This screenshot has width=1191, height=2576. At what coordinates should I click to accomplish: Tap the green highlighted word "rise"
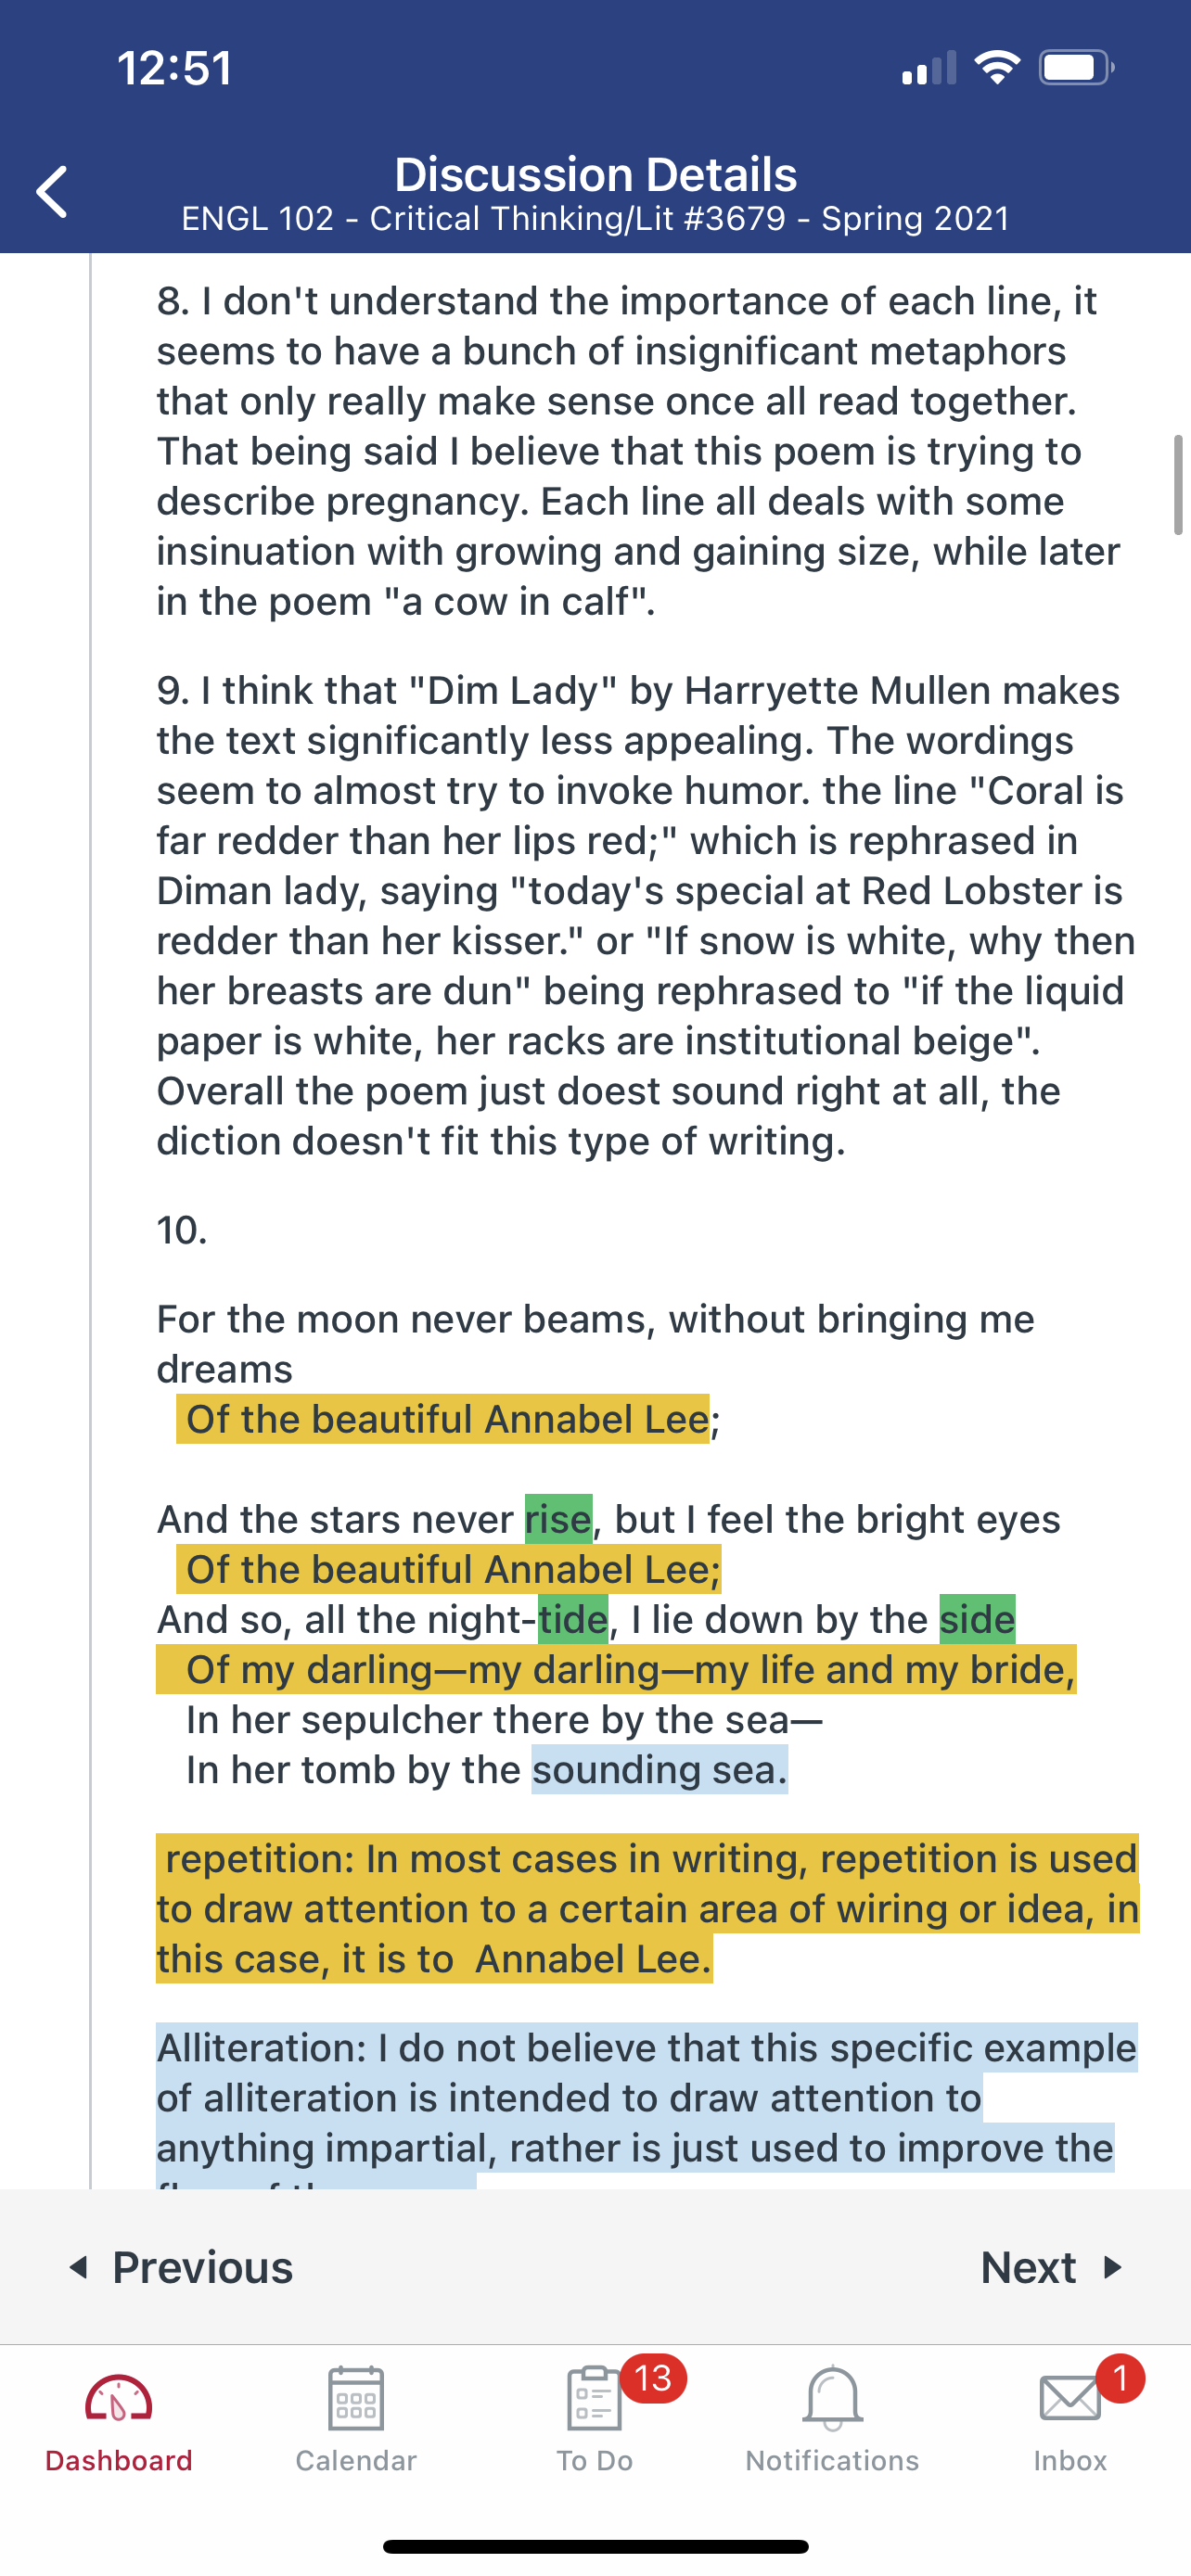click(x=558, y=1519)
